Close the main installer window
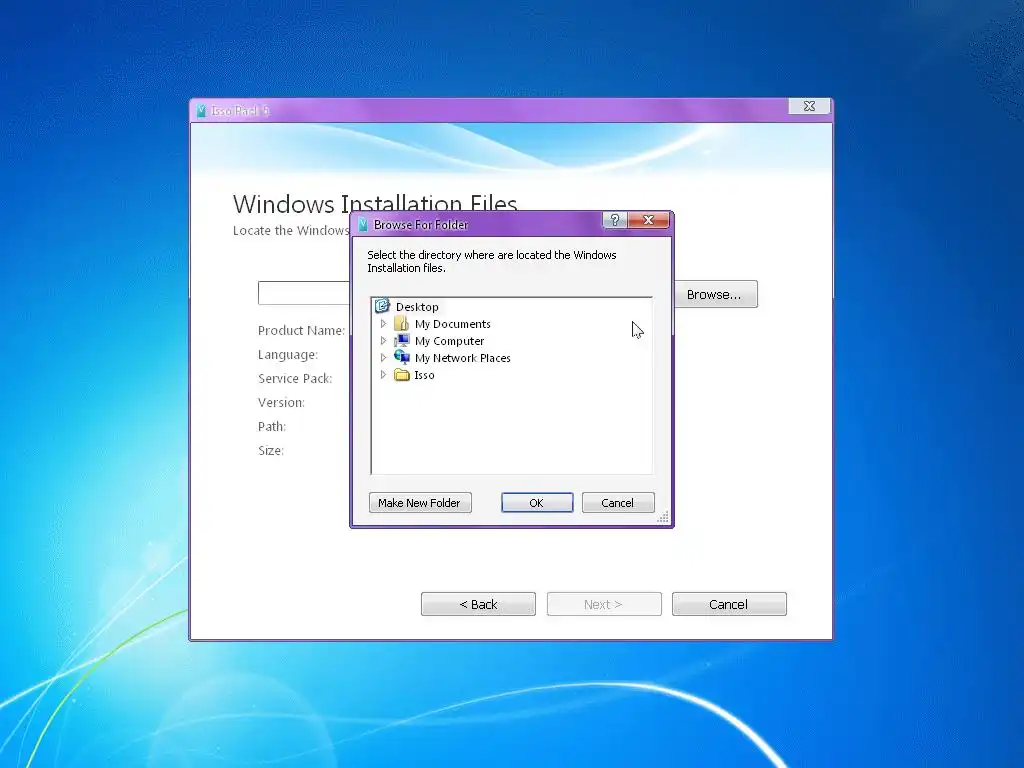1024x768 pixels. [809, 106]
